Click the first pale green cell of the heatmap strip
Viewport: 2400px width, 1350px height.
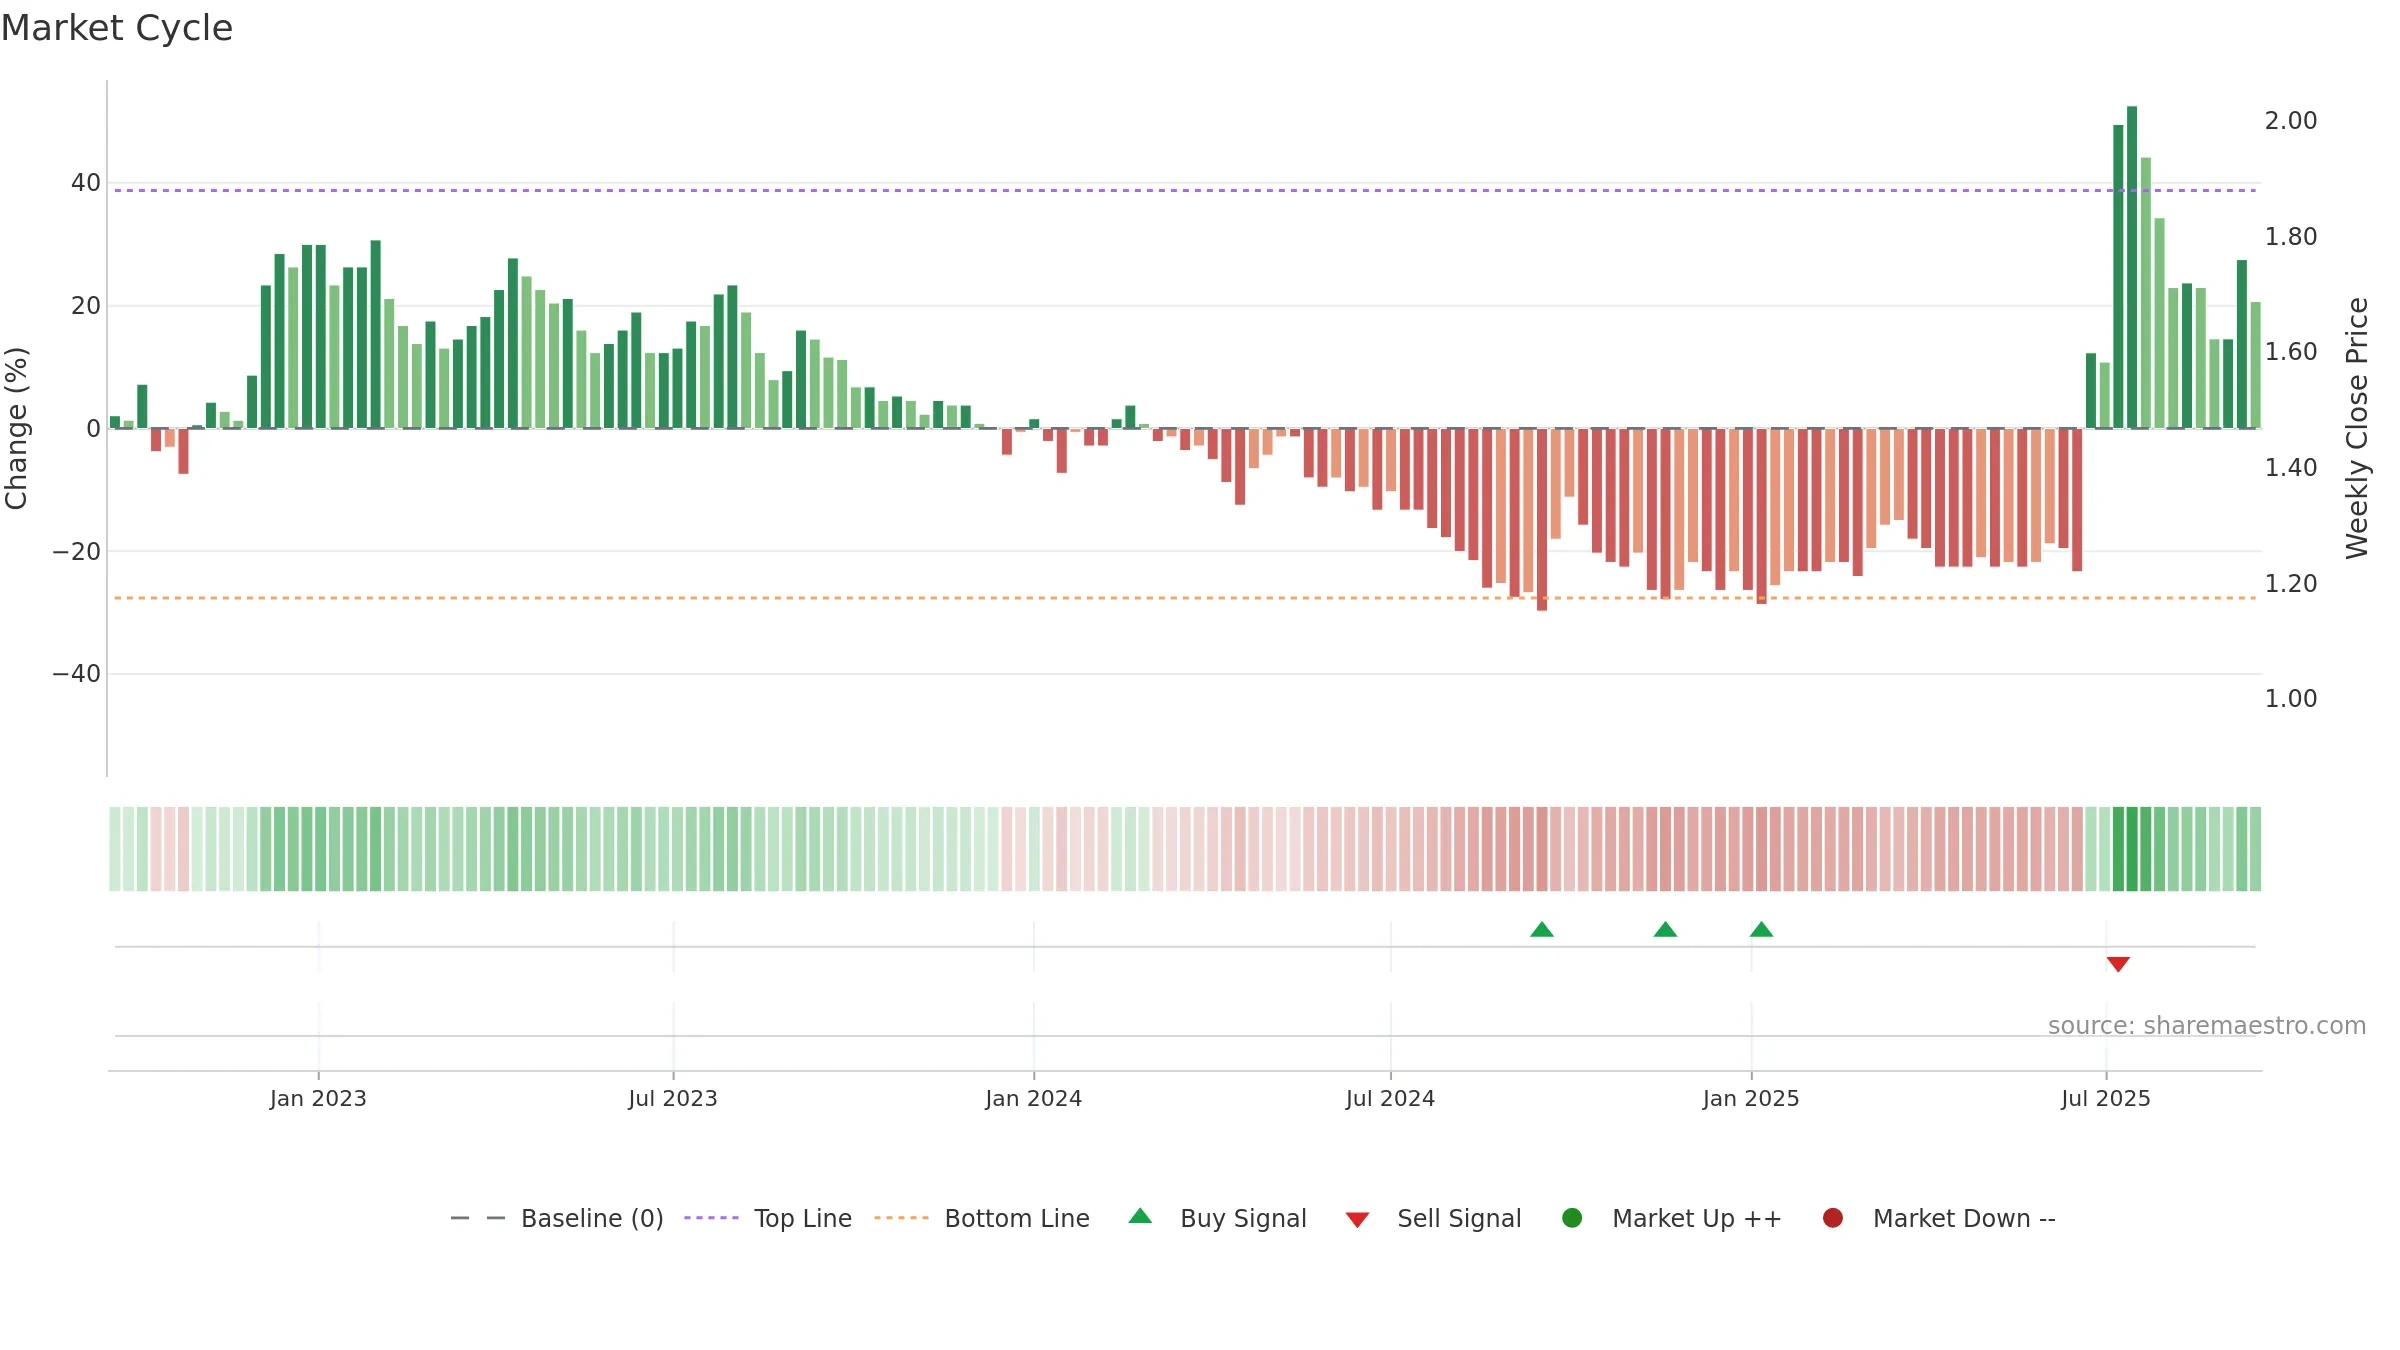115,849
